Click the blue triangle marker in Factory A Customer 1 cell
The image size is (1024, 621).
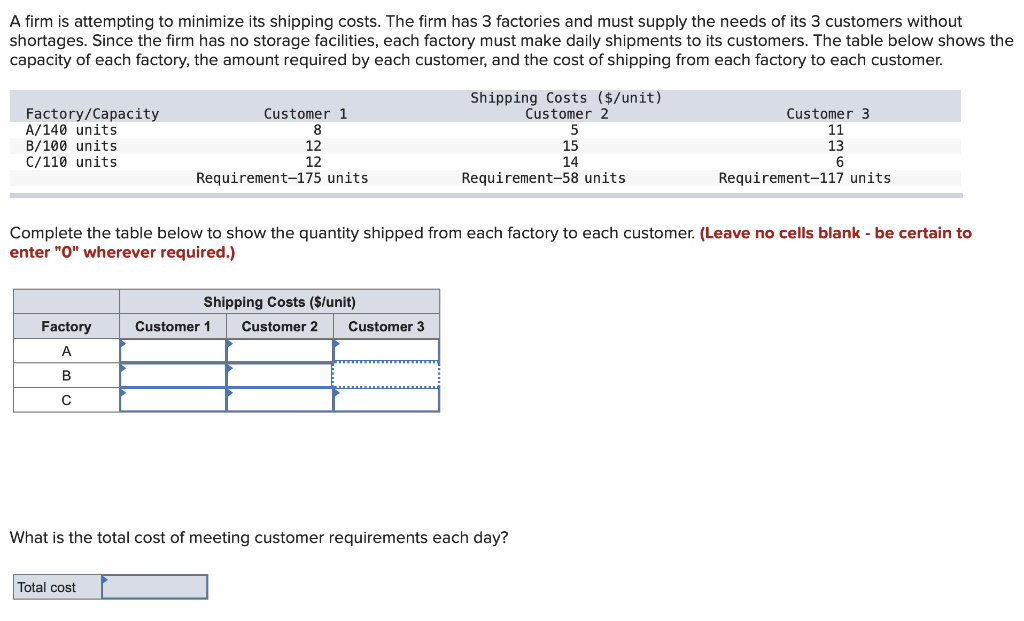click(125, 343)
